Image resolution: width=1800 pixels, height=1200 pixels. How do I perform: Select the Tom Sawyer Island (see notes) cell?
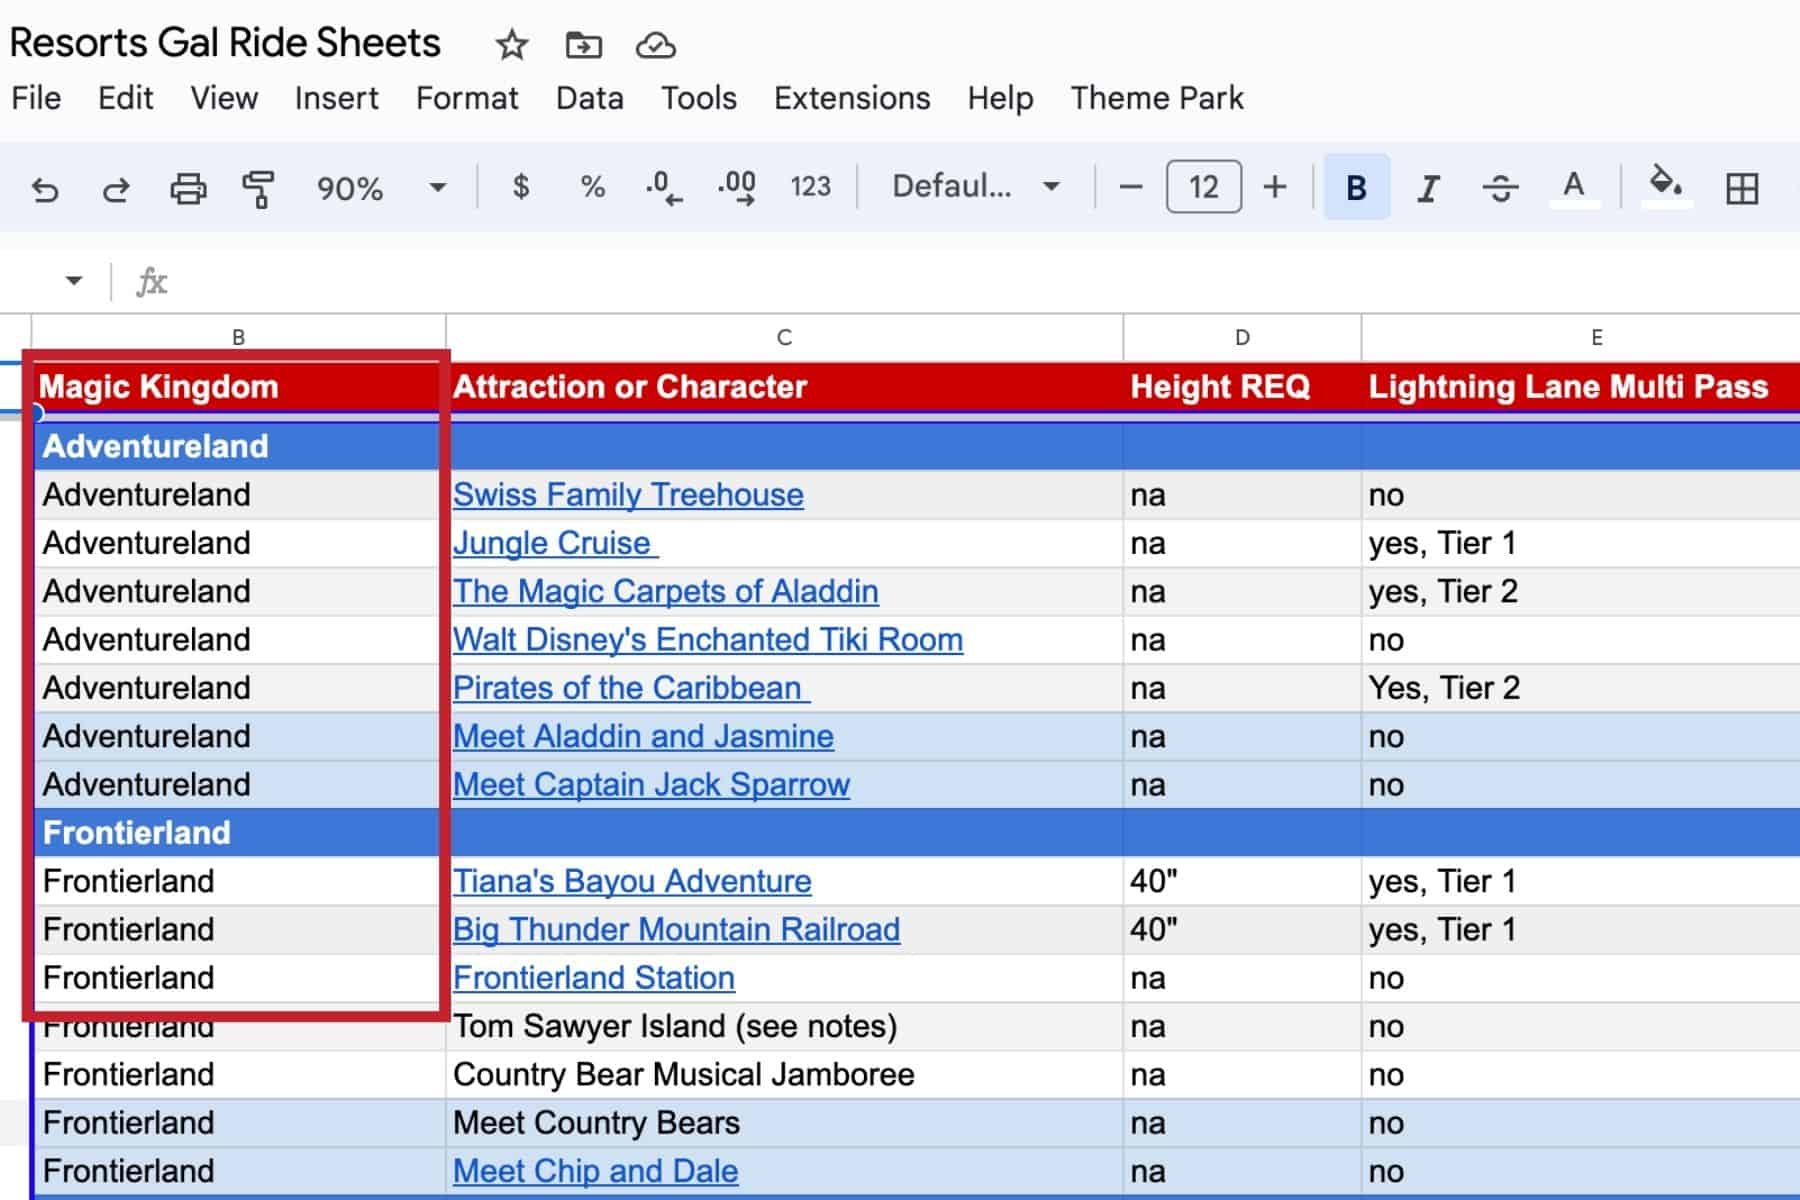point(785,1027)
